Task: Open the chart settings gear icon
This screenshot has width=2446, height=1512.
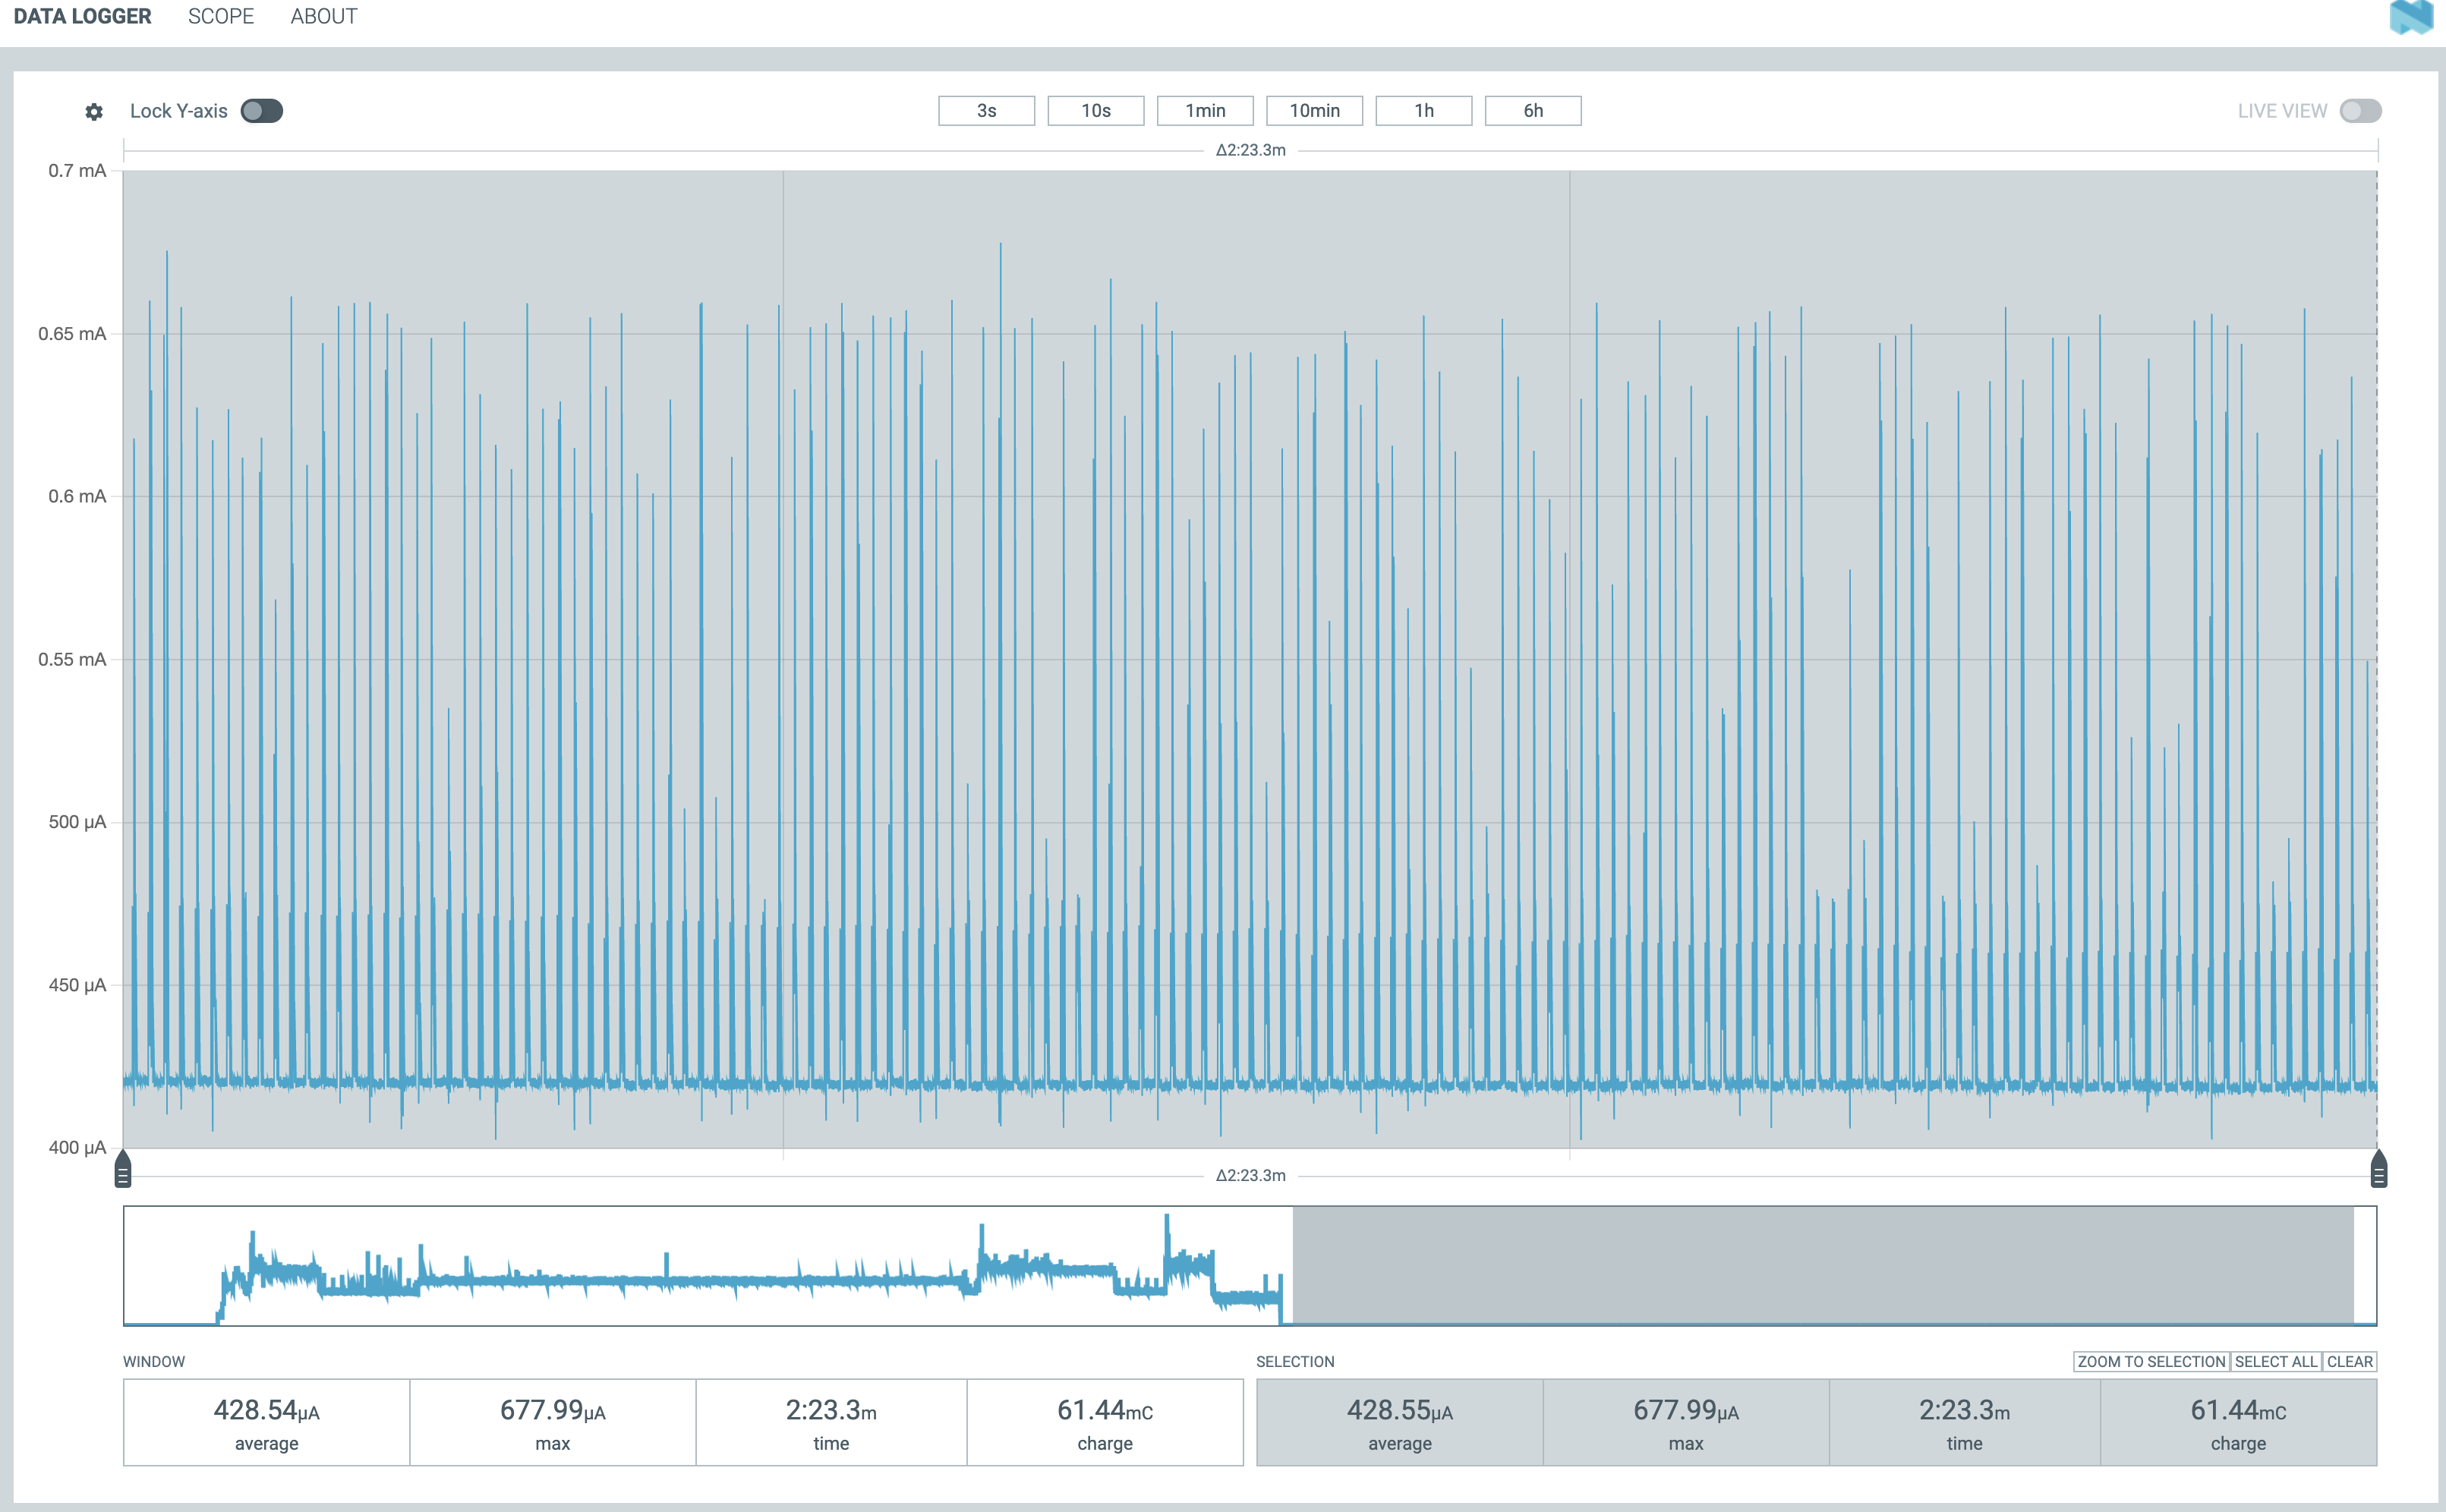Action: (94, 112)
